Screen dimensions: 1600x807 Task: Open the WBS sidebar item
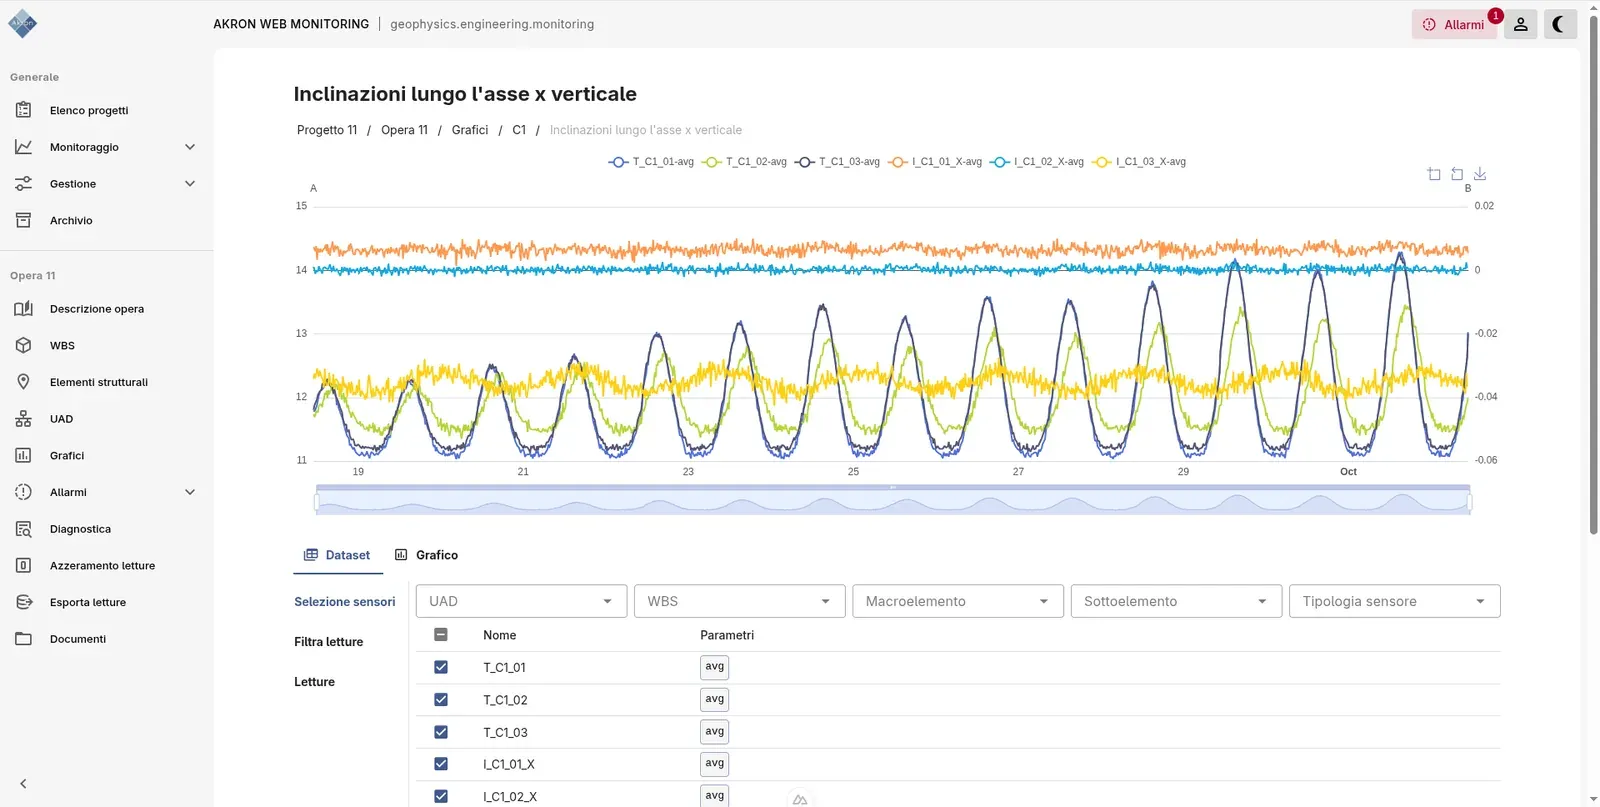click(62, 346)
